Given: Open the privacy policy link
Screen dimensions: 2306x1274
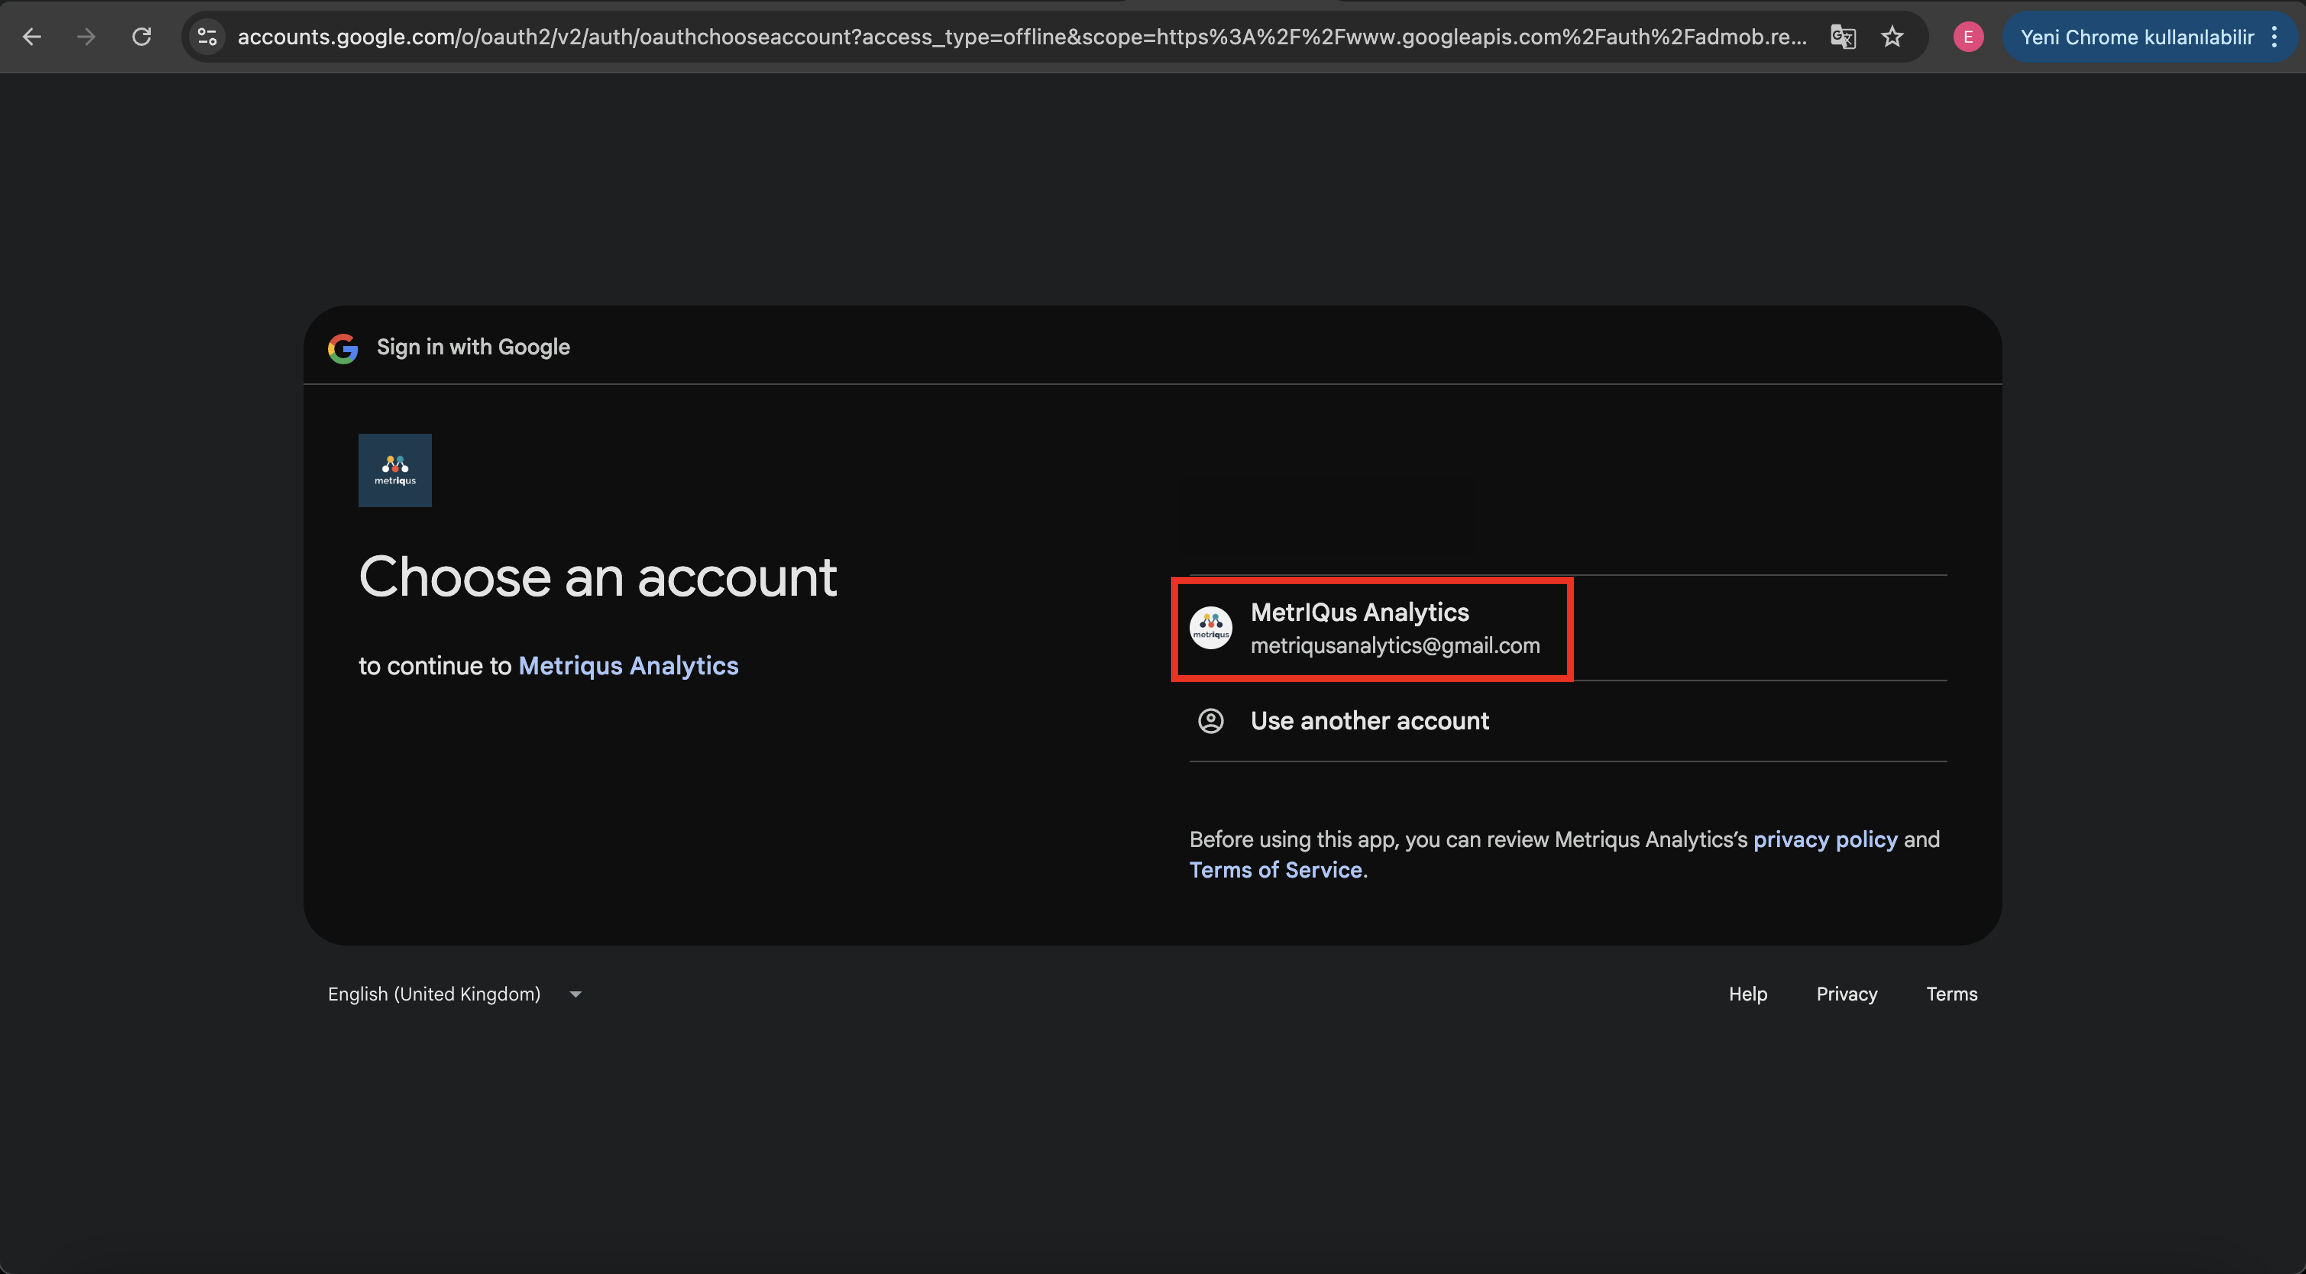Looking at the screenshot, I should [1825, 839].
